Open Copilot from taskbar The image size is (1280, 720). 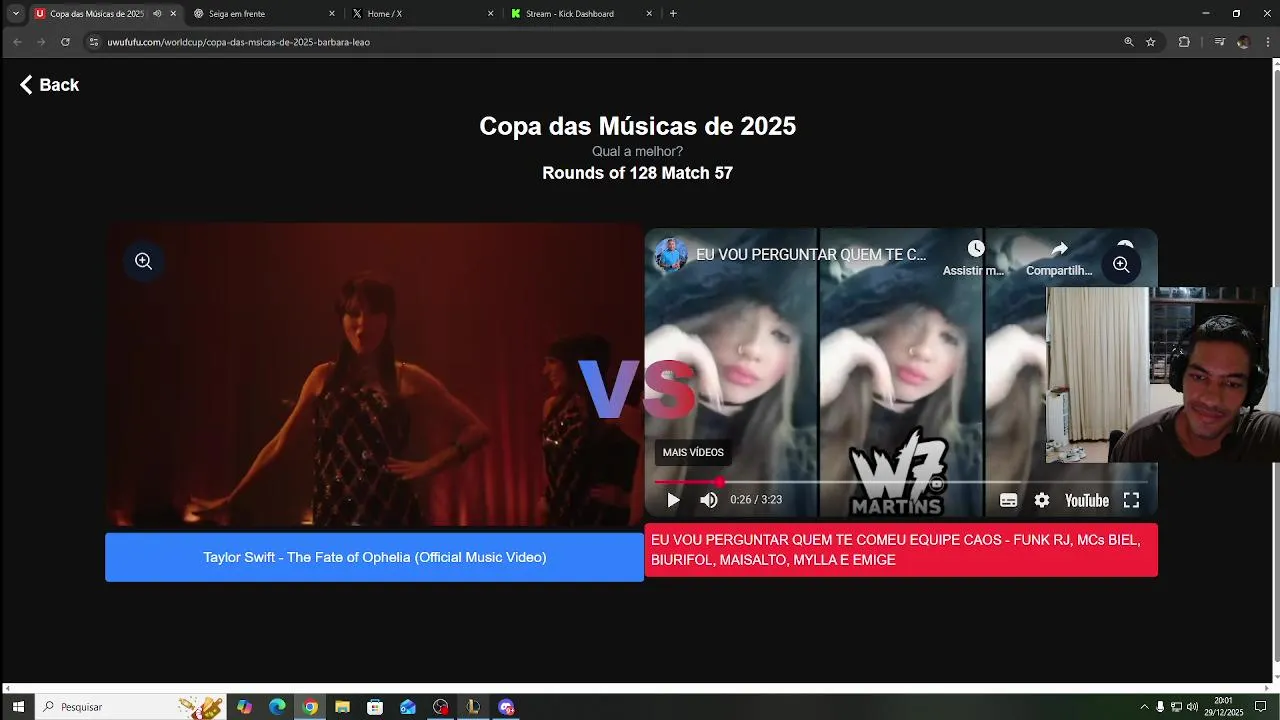[245, 707]
